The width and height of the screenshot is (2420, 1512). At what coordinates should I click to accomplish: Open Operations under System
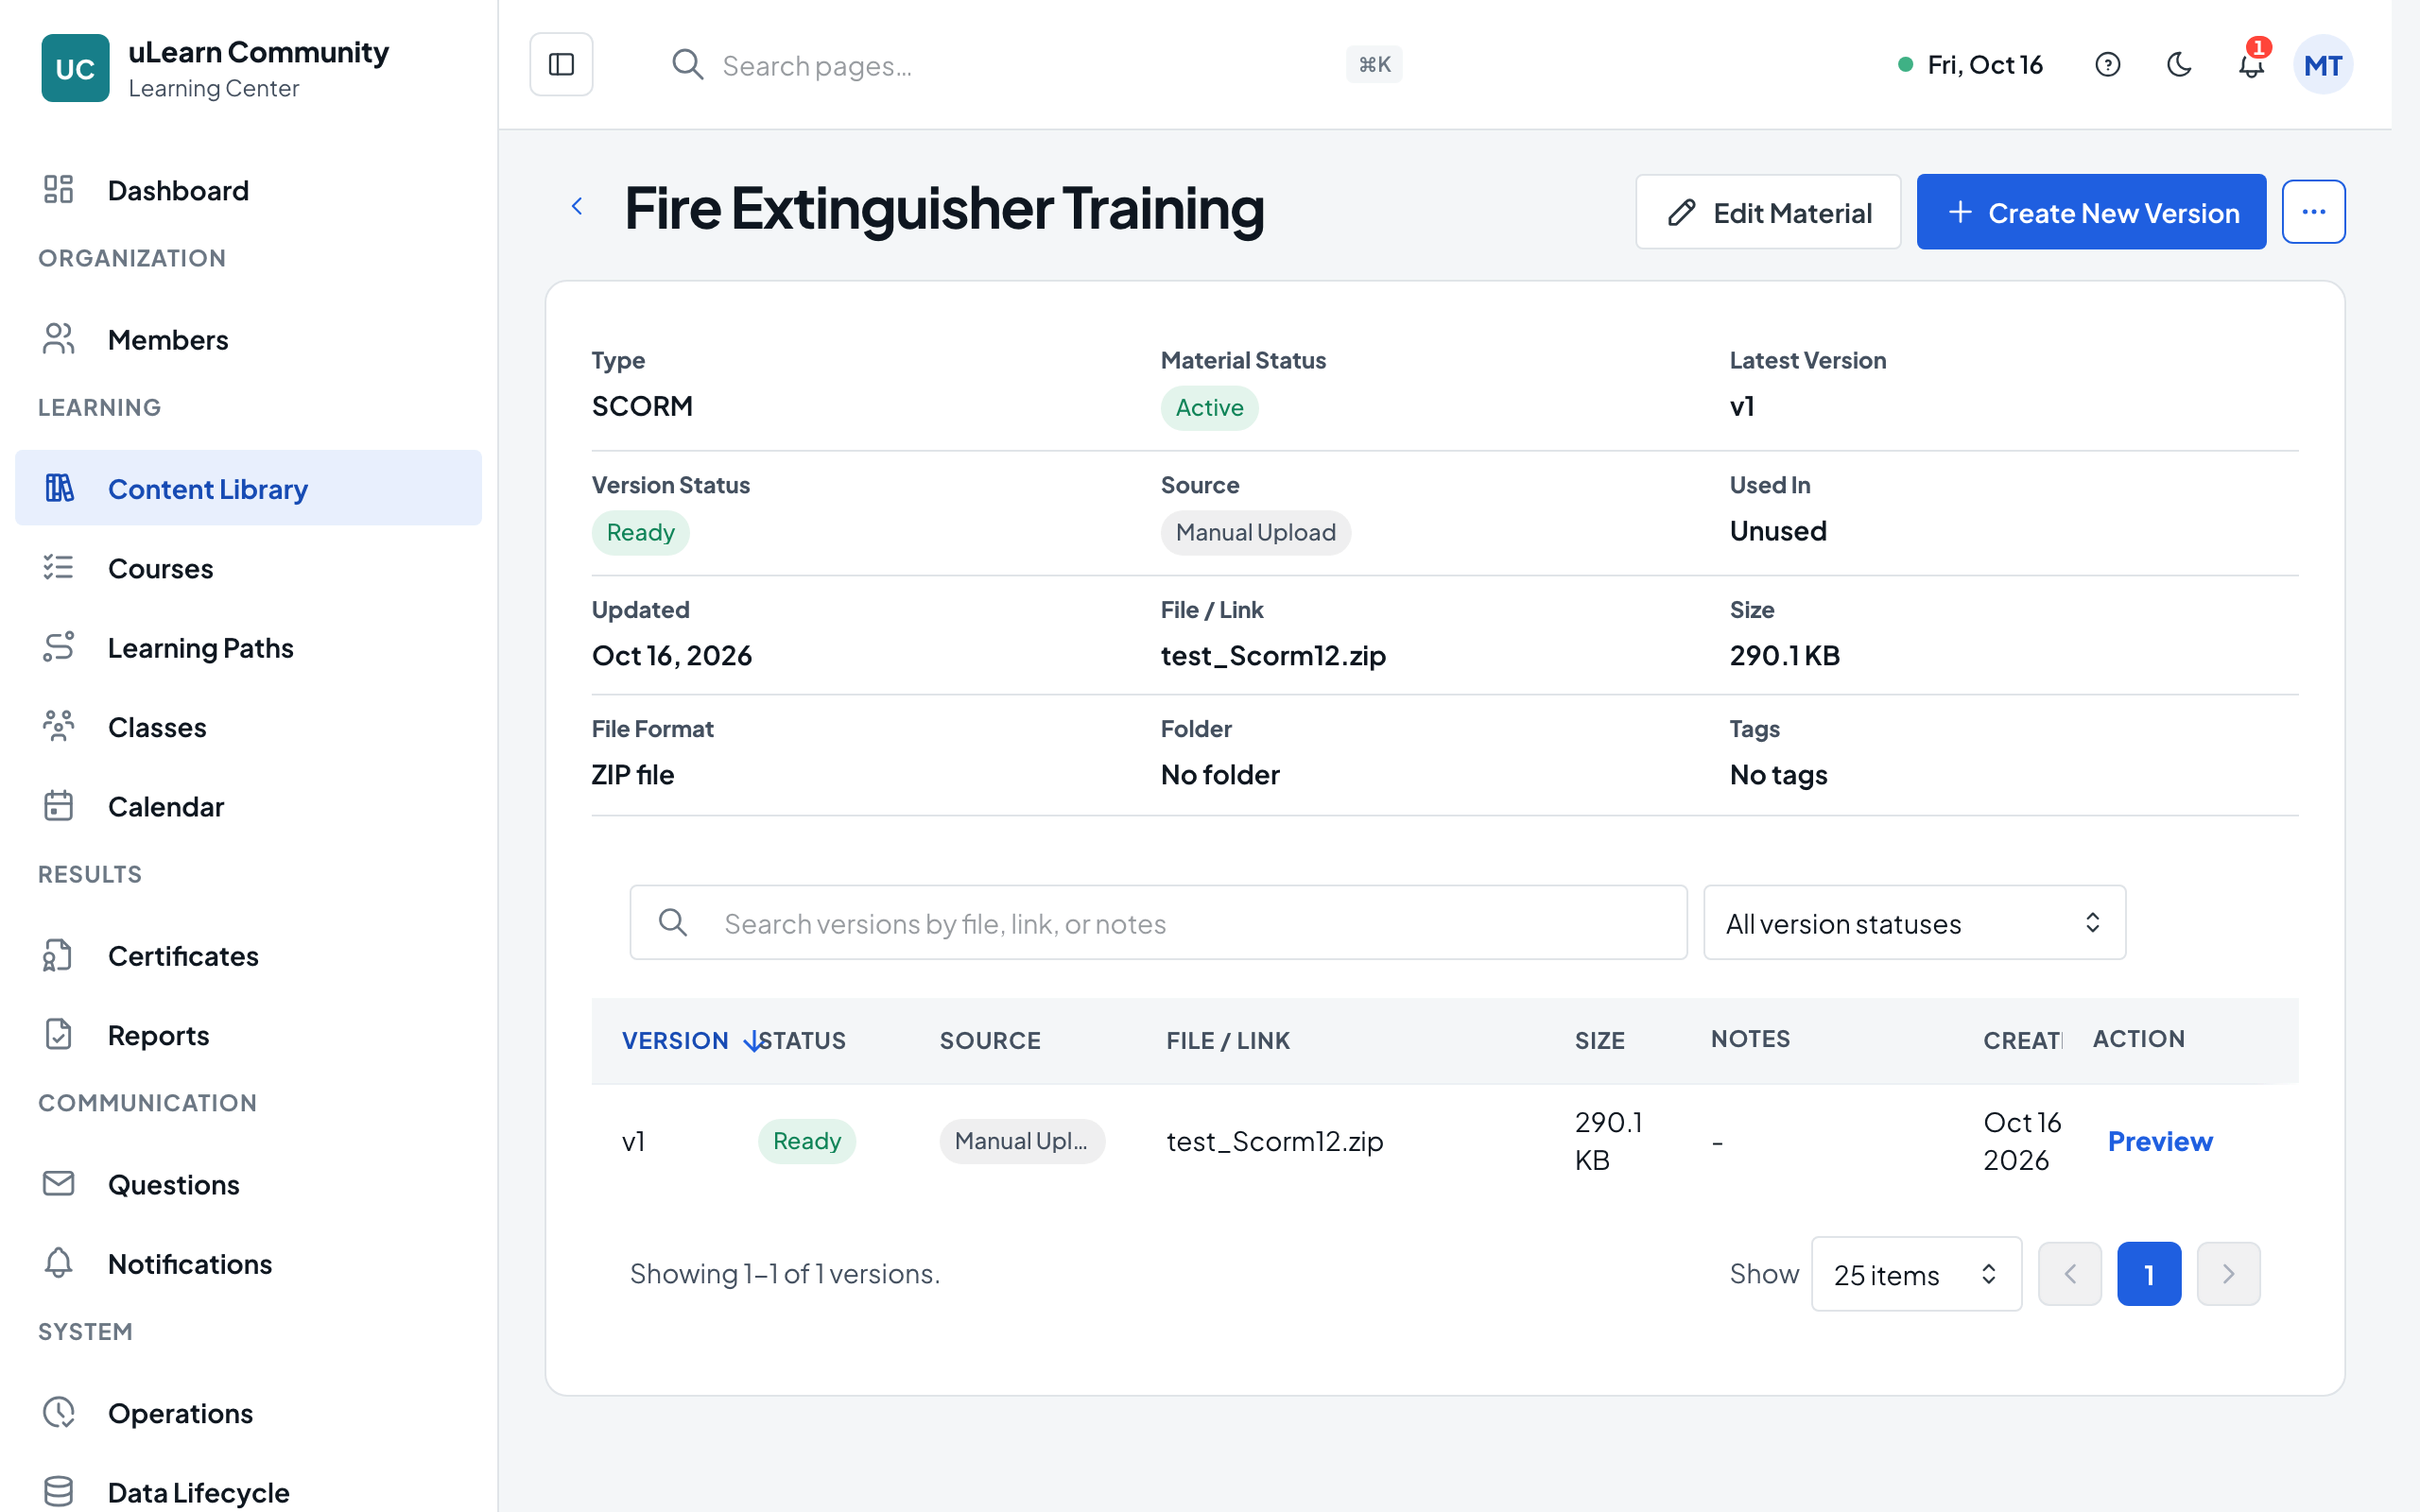tap(248, 1412)
